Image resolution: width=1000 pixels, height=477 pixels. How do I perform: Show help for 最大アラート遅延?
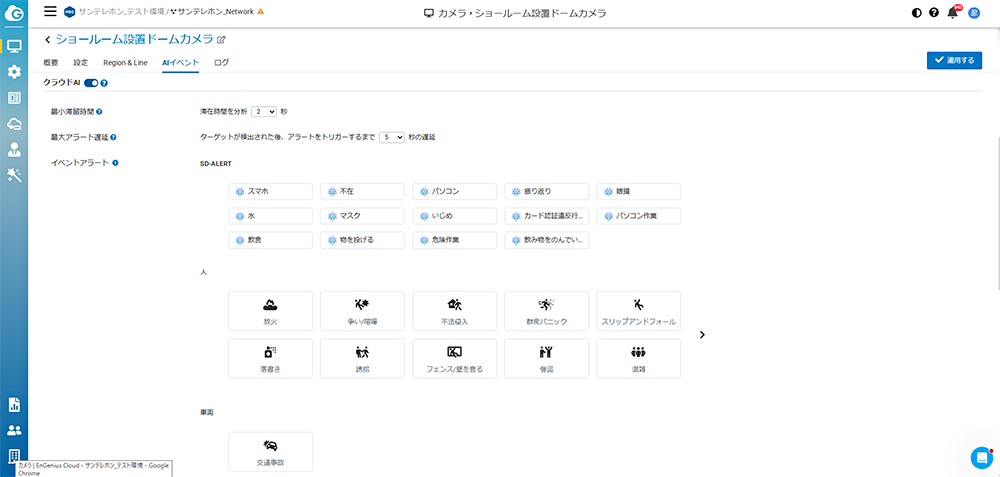[113, 137]
